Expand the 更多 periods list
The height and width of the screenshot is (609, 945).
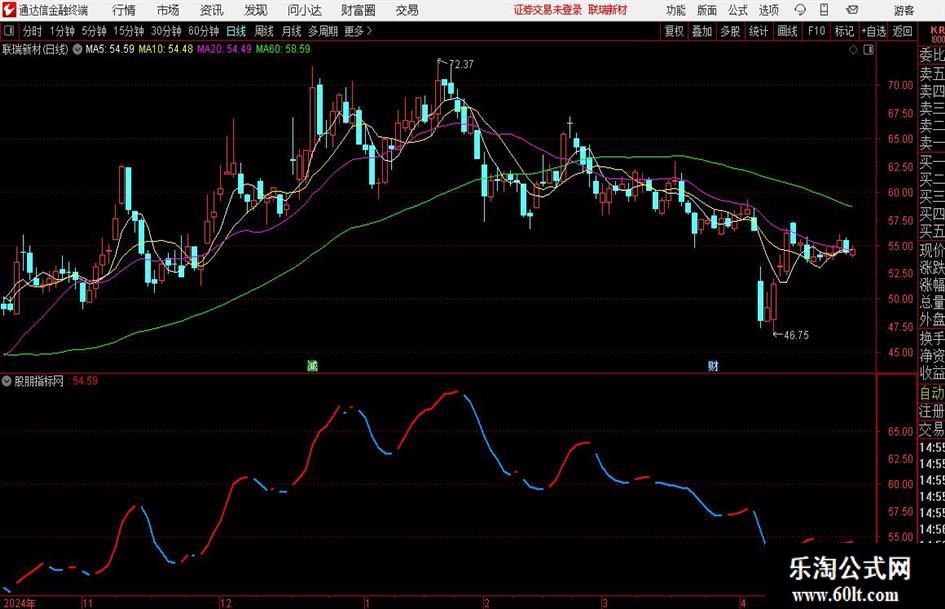[x=358, y=31]
